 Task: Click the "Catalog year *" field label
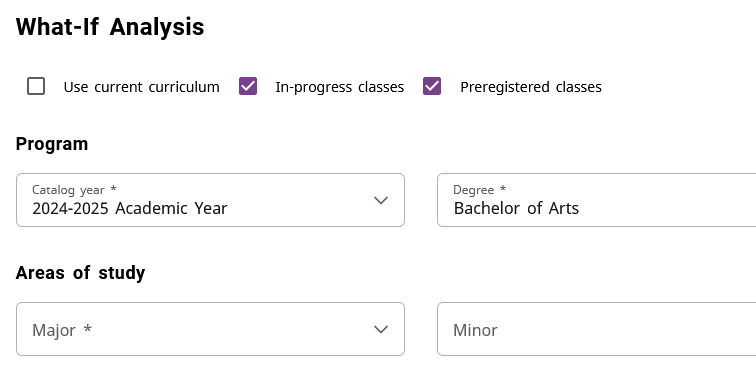point(74,190)
